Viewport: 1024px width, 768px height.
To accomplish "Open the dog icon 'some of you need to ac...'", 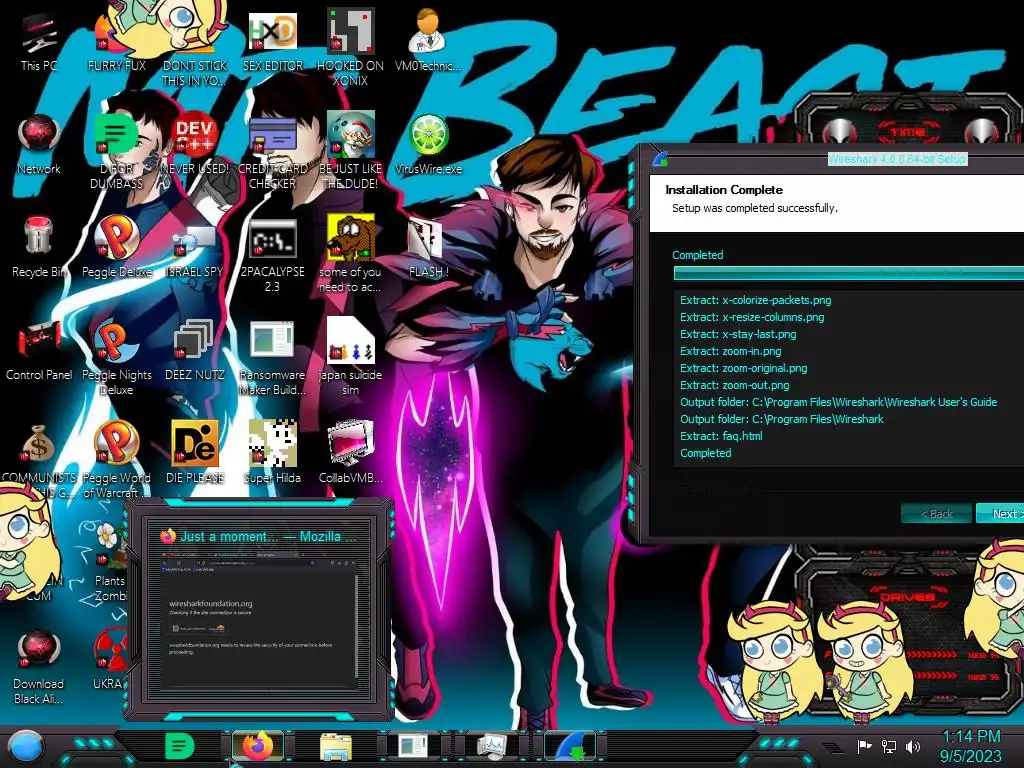I will point(351,255).
